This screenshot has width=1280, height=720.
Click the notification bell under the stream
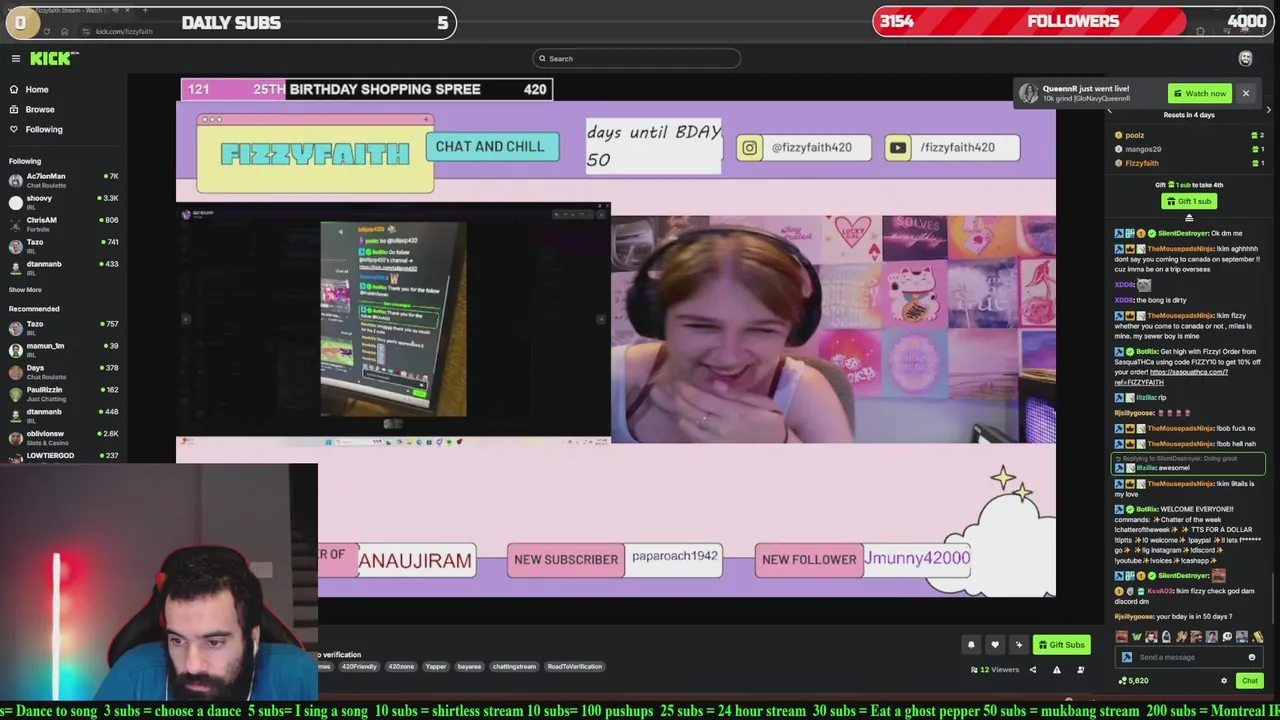click(970, 645)
